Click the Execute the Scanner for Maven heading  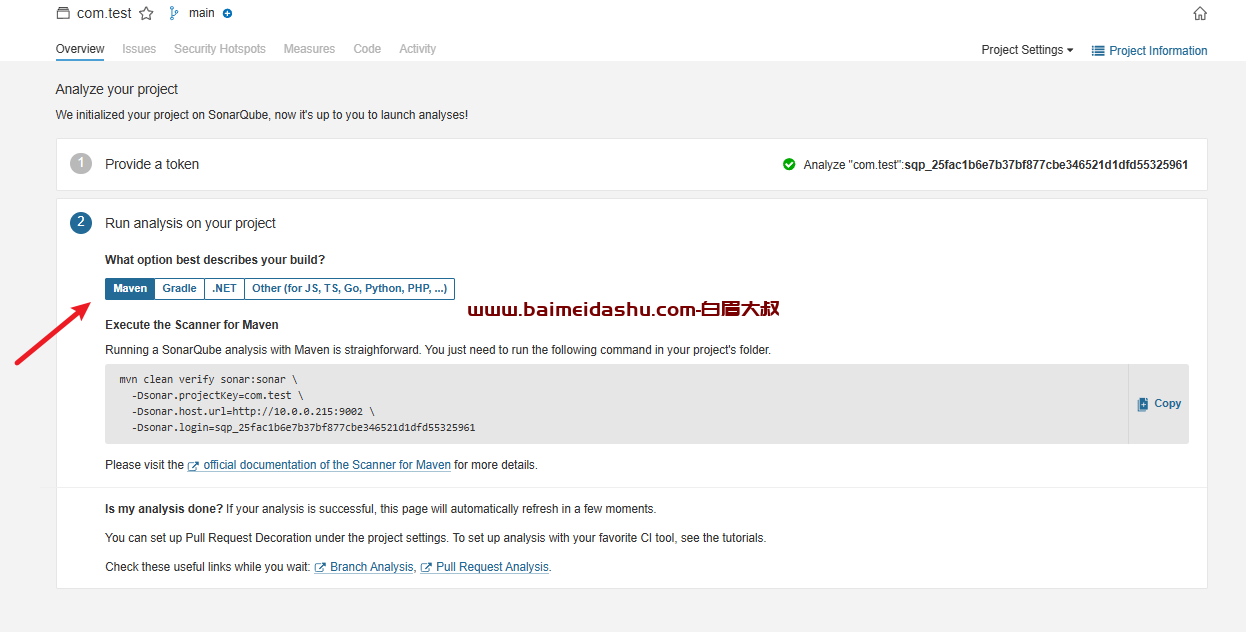click(192, 325)
